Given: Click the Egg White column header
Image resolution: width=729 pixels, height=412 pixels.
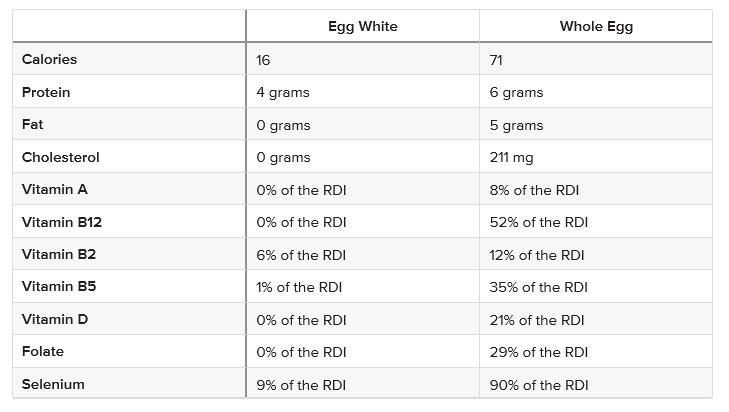Looking at the screenshot, I should point(362,27).
